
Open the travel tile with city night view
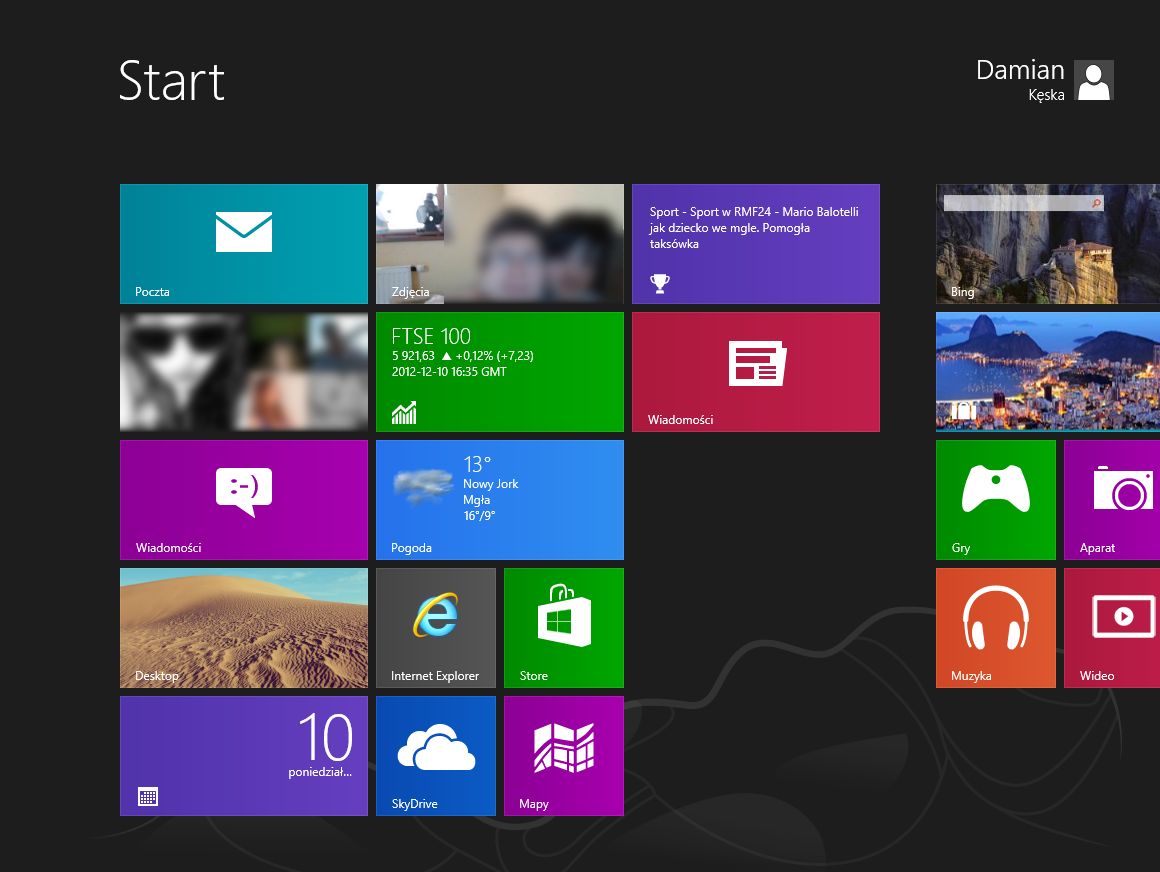tap(1048, 372)
